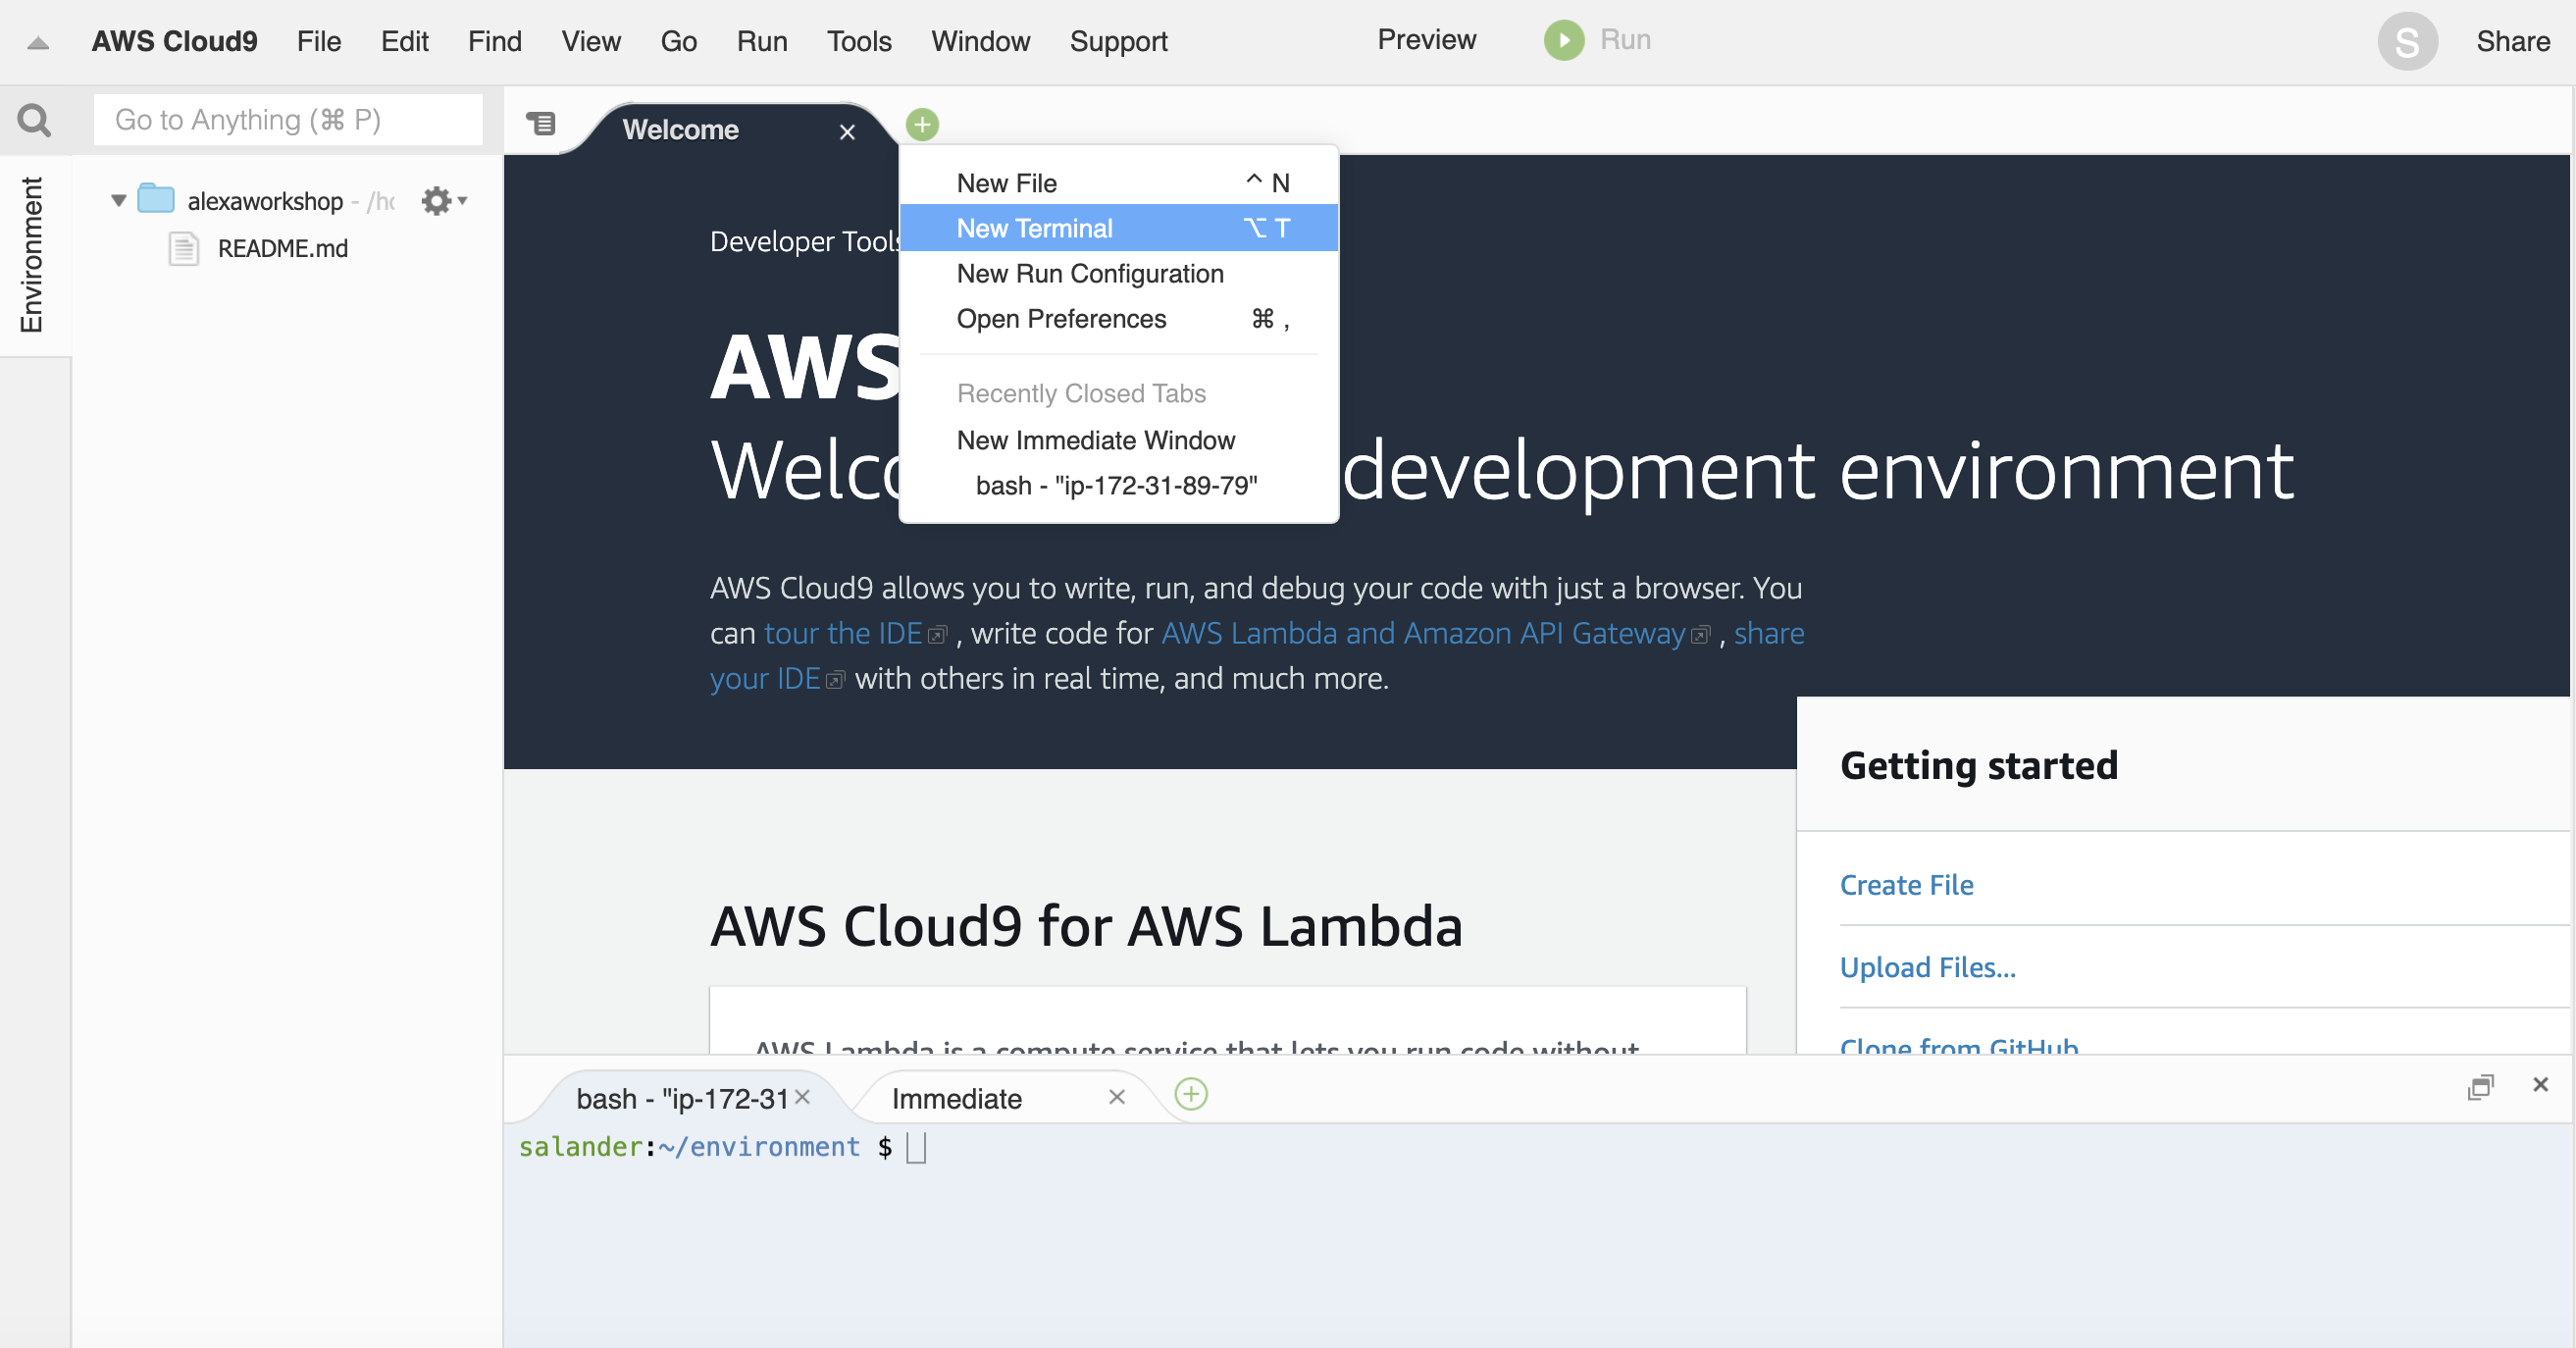The height and width of the screenshot is (1348, 2576).
Task: Select Open Preferences menu item
Action: tap(1118, 319)
